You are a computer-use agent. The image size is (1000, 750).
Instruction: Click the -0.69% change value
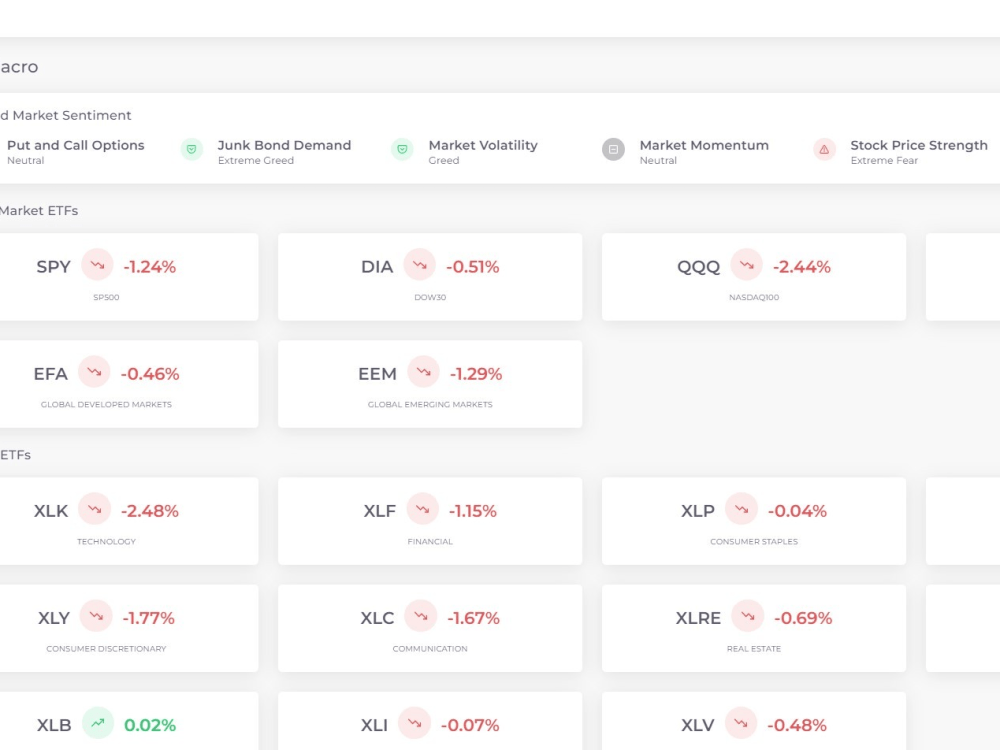click(x=803, y=618)
